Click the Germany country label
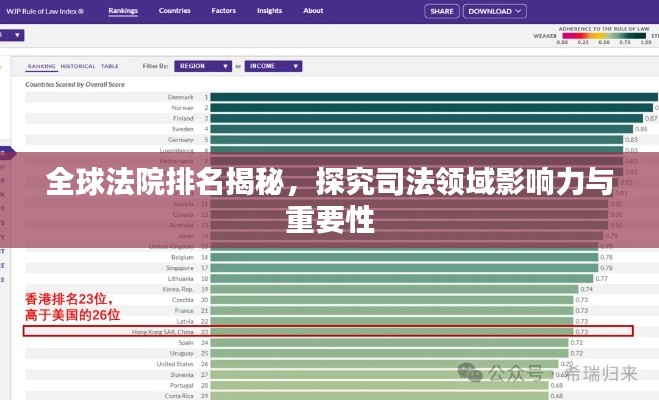Viewport: 659px width, 400px height. coord(181,139)
